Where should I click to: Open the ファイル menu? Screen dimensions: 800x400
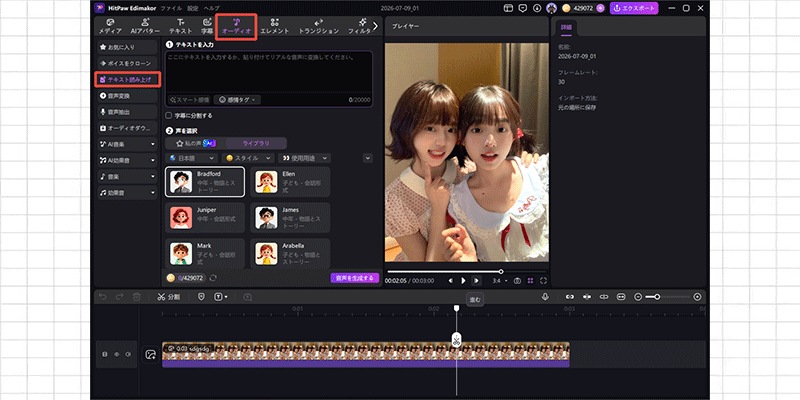tap(170, 8)
